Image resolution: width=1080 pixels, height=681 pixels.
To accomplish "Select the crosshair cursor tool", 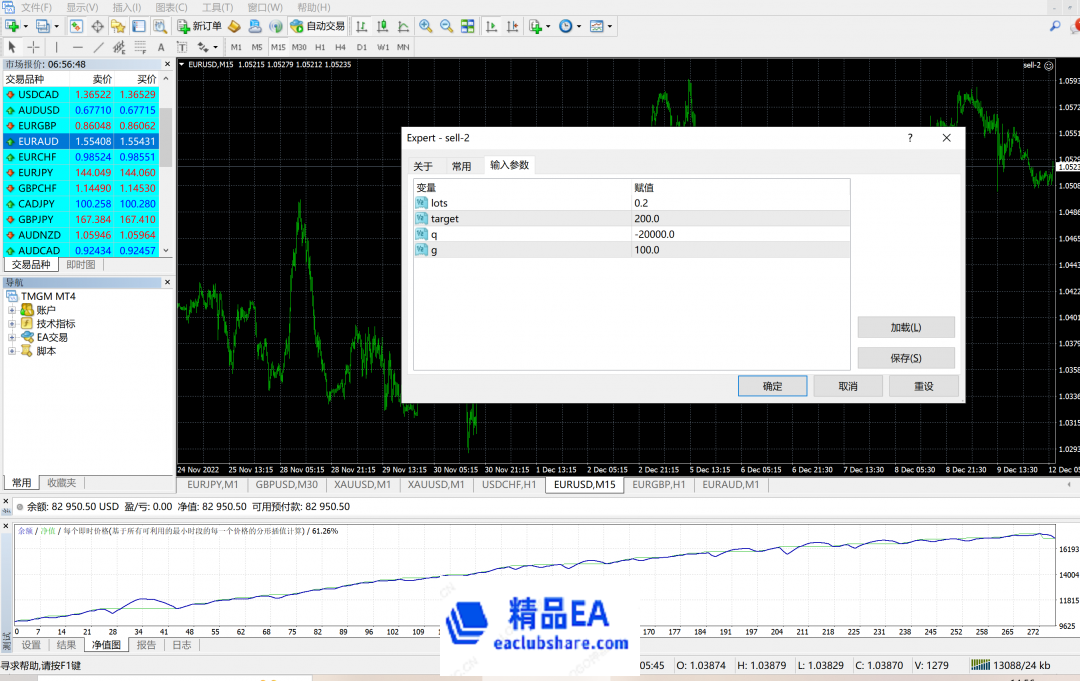I will coord(34,47).
